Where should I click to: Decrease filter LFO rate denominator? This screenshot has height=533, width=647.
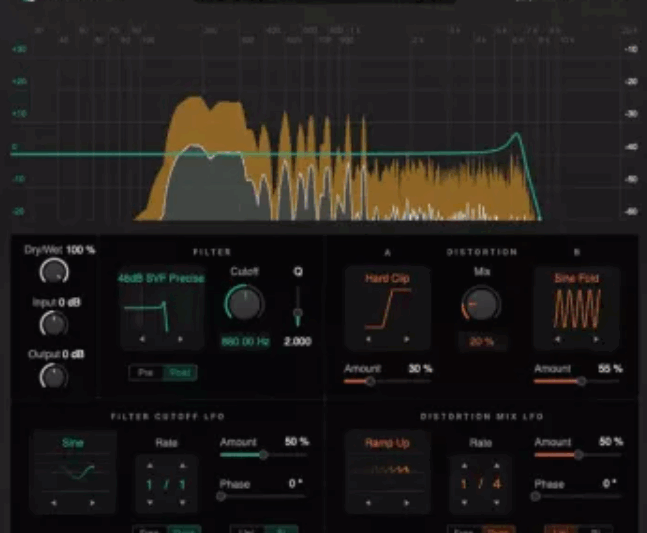(182, 502)
